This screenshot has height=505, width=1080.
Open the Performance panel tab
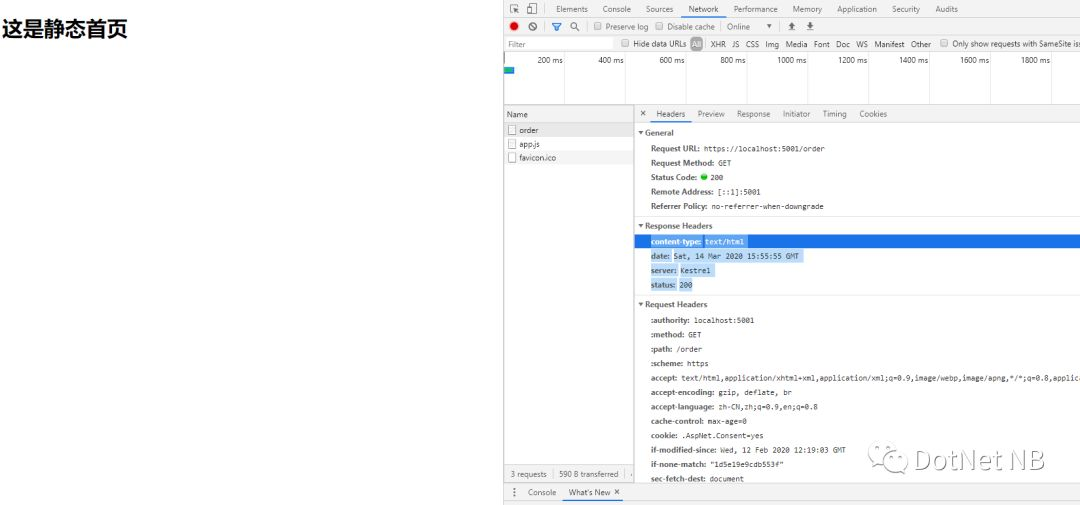[755, 9]
